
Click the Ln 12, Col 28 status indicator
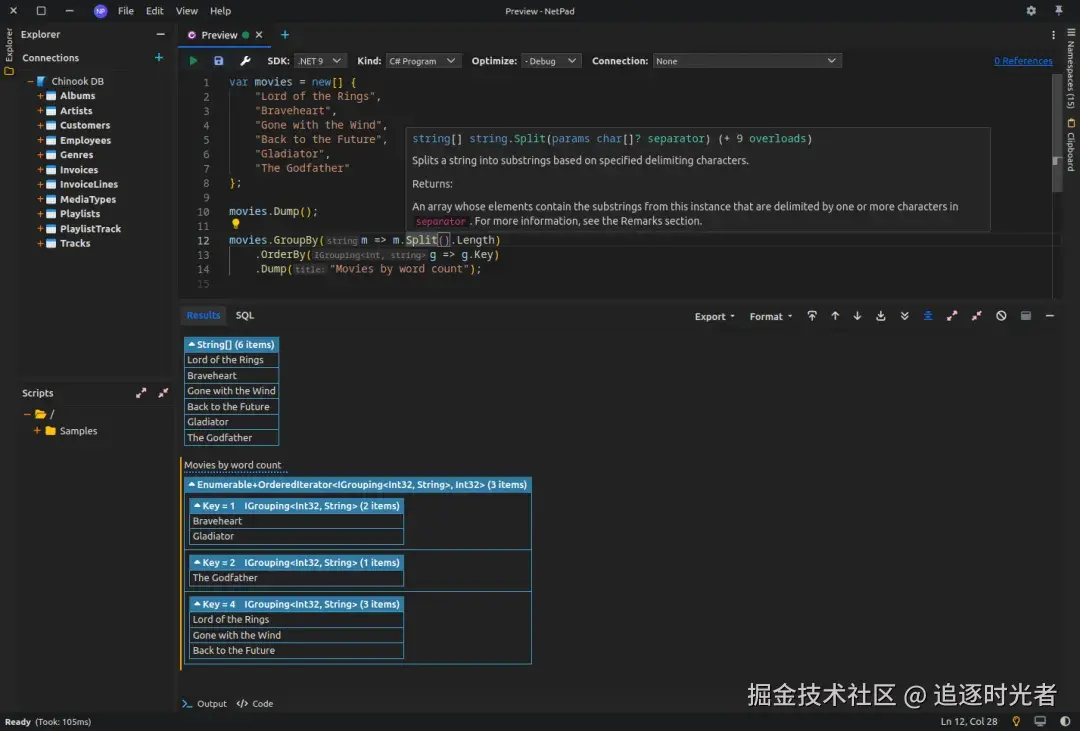point(968,721)
